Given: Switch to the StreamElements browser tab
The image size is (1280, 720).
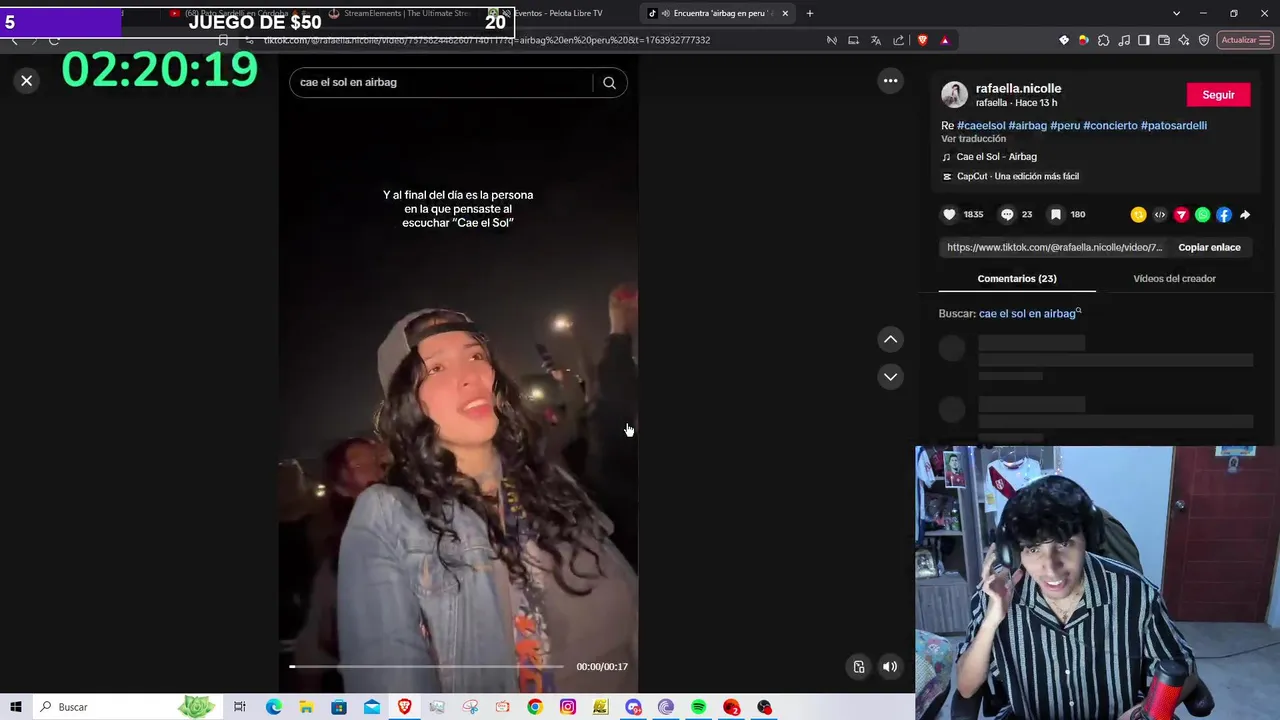Looking at the screenshot, I should pos(407,13).
